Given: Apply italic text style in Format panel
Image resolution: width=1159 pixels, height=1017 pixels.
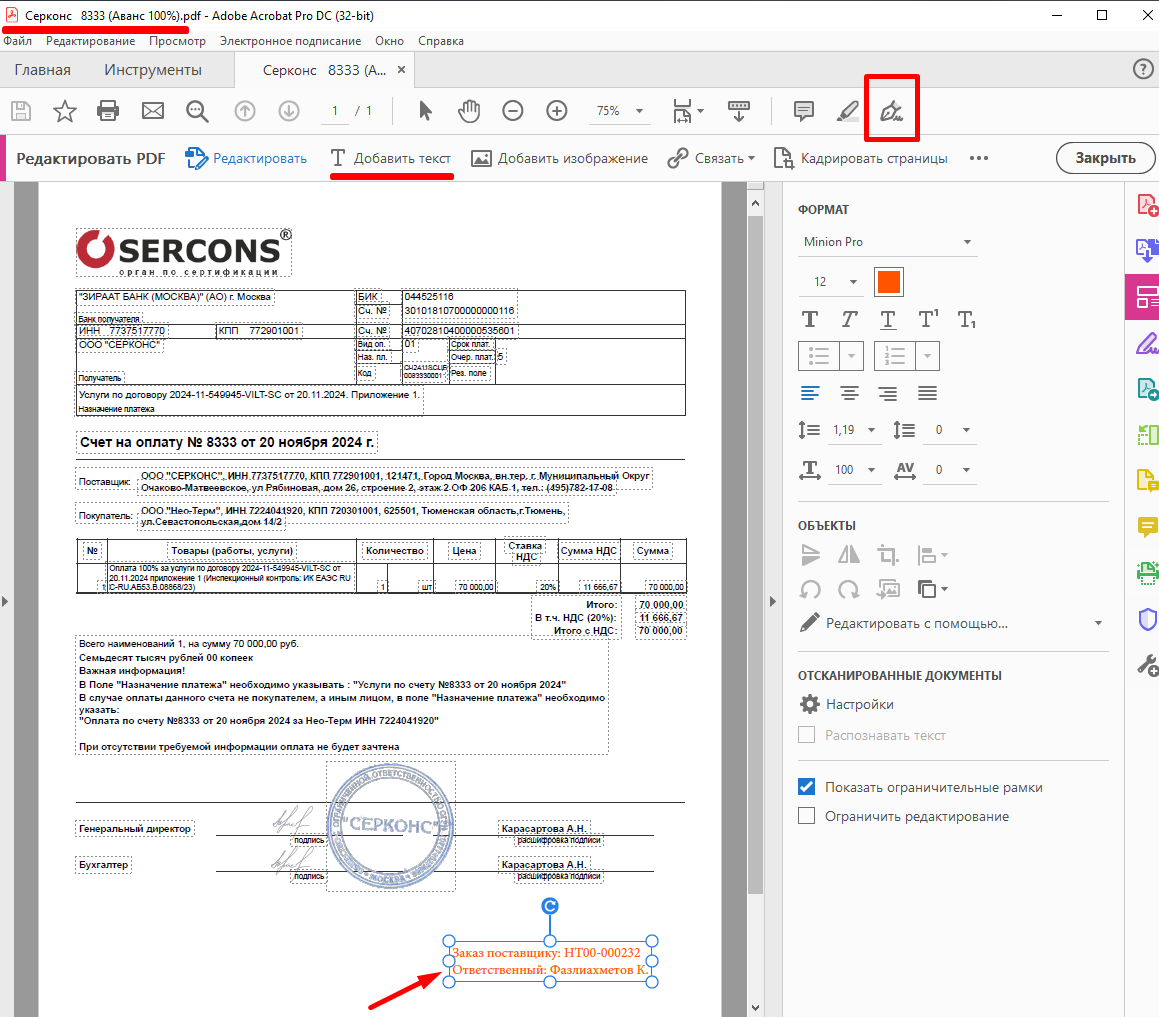Looking at the screenshot, I should tap(849, 319).
